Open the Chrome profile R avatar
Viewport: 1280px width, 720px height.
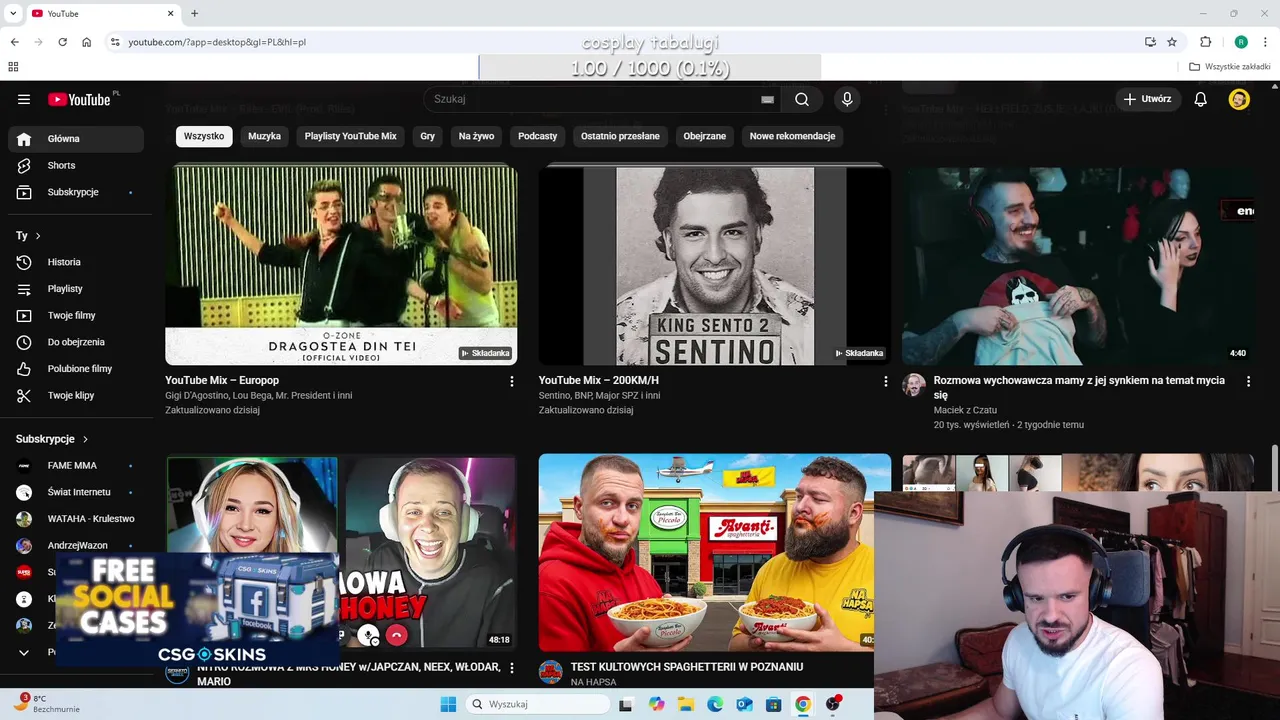point(1241,42)
